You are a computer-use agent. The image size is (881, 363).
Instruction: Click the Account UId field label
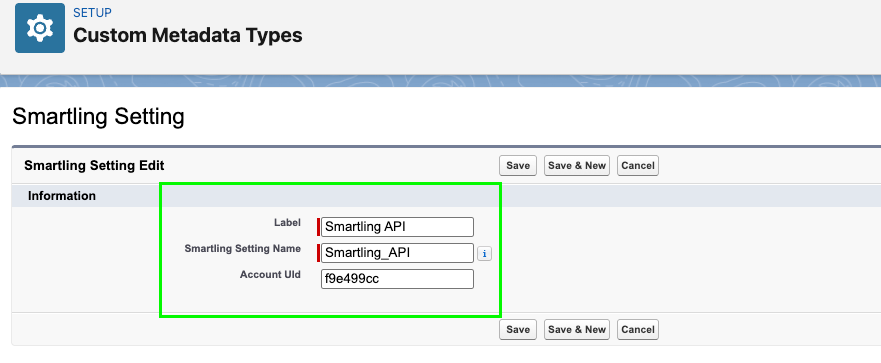pyautogui.click(x=270, y=275)
